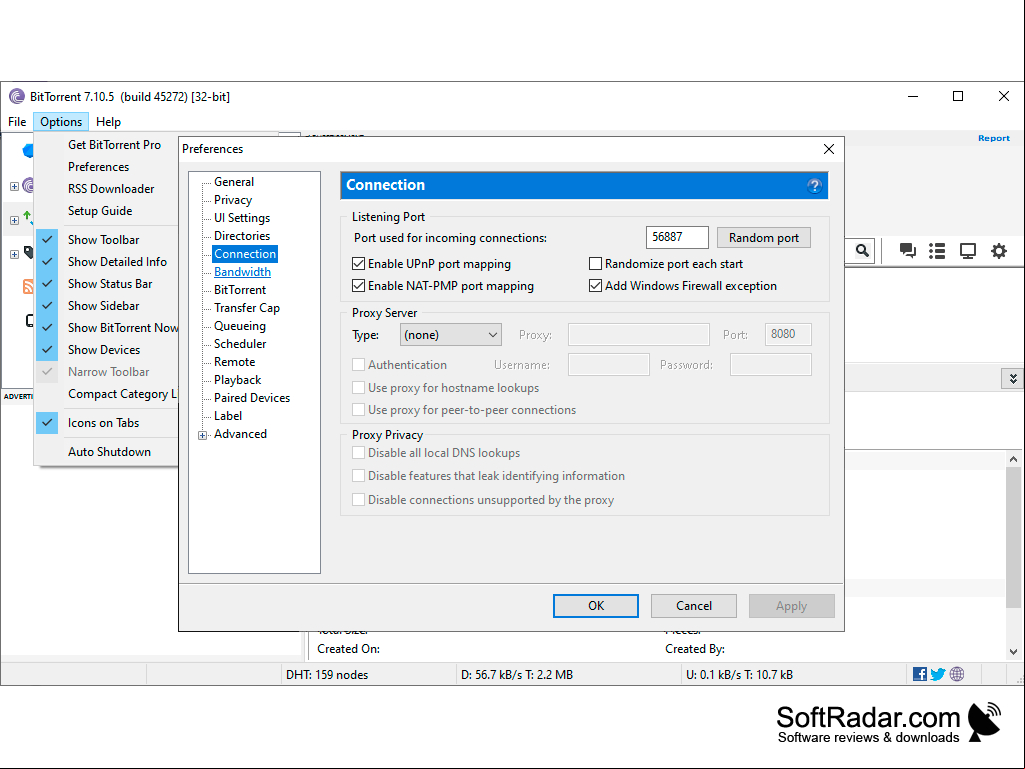Click the scroll down arrow of the right scrollbar
This screenshot has width=1025, height=769.
click(1013, 651)
